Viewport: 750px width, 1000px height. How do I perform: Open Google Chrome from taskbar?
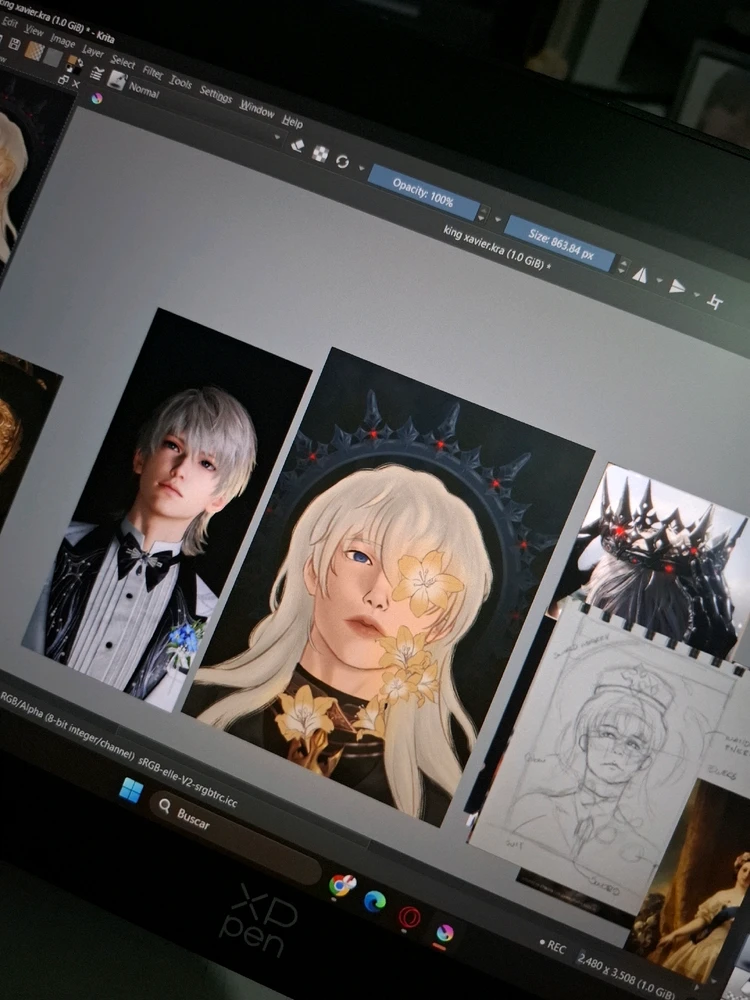342,885
